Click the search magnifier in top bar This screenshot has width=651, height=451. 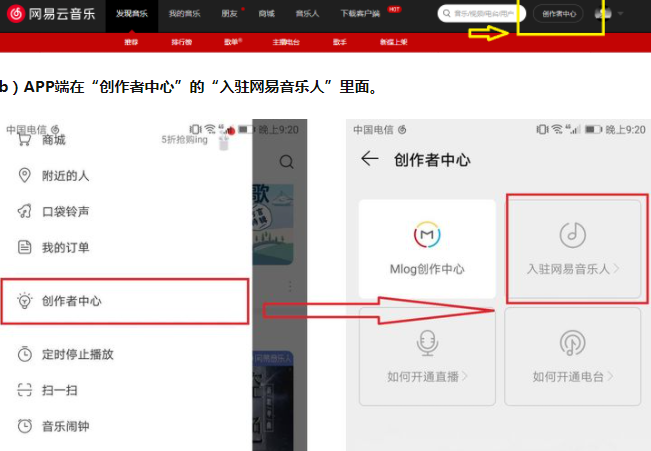click(446, 14)
